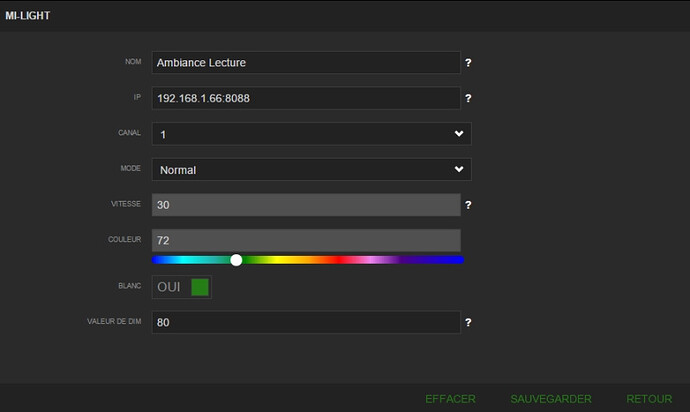Go back using RETOUR
690x412 pixels.
(649, 398)
